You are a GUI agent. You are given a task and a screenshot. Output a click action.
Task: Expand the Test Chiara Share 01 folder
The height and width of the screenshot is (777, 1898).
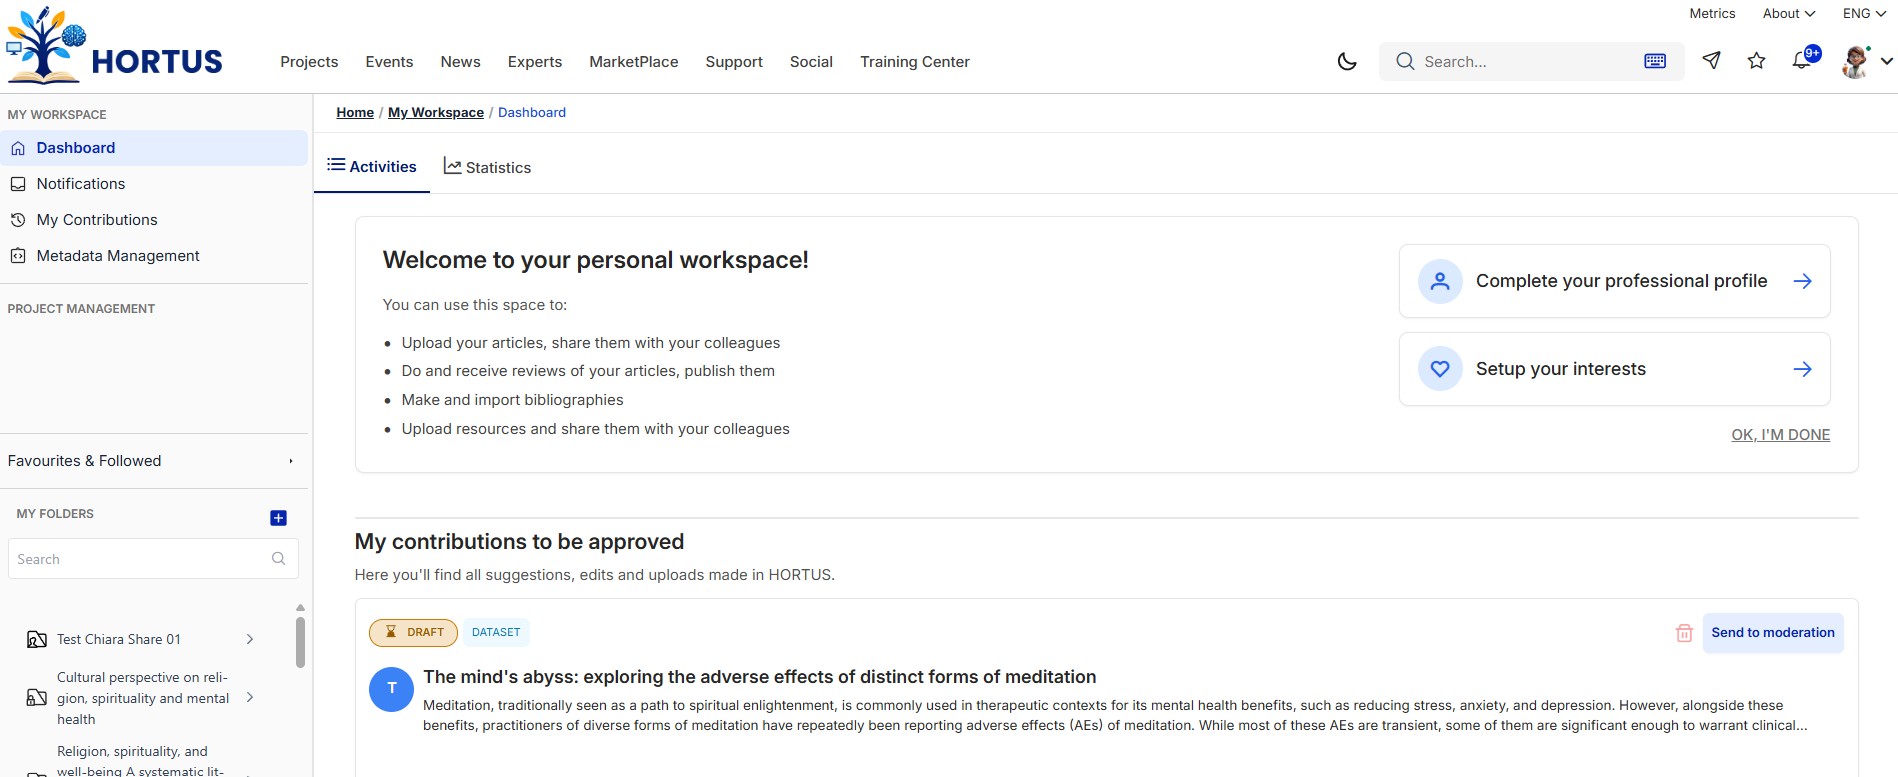point(250,639)
